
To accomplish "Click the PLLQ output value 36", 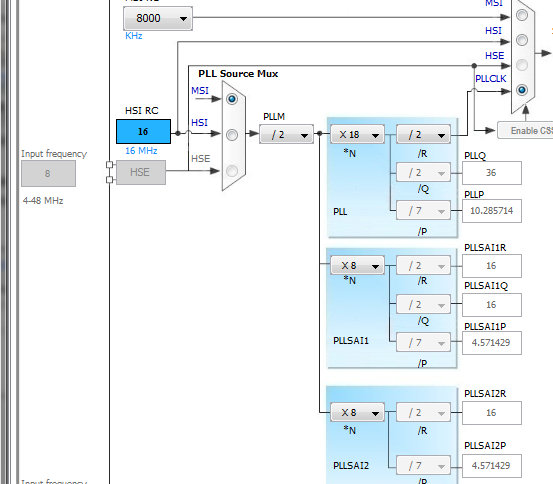I will (x=492, y=173).
